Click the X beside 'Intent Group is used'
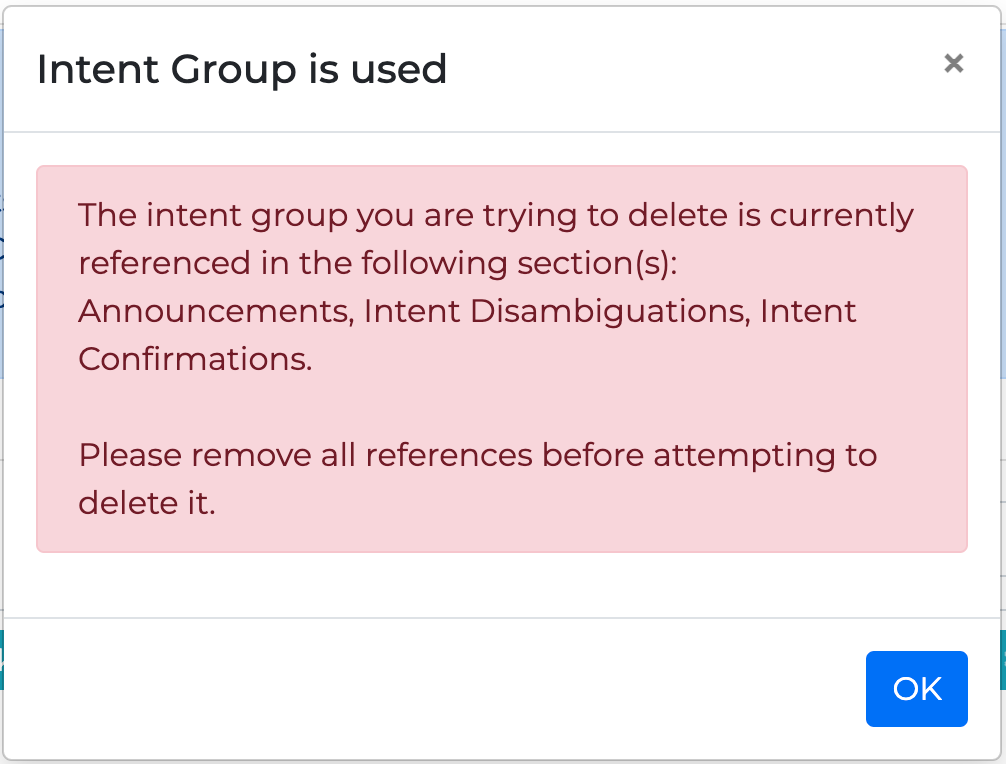The width and height of the screenshot is (1006, 764). [953, 63]
